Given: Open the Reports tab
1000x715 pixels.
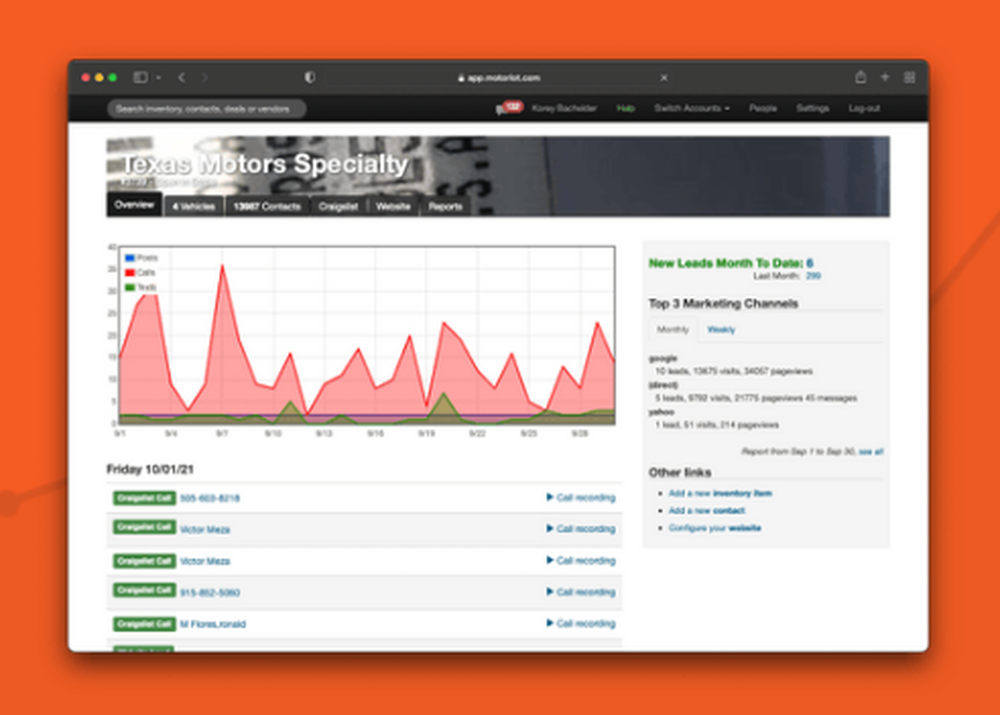Looking at the screenshot, I should coord(445,207).
